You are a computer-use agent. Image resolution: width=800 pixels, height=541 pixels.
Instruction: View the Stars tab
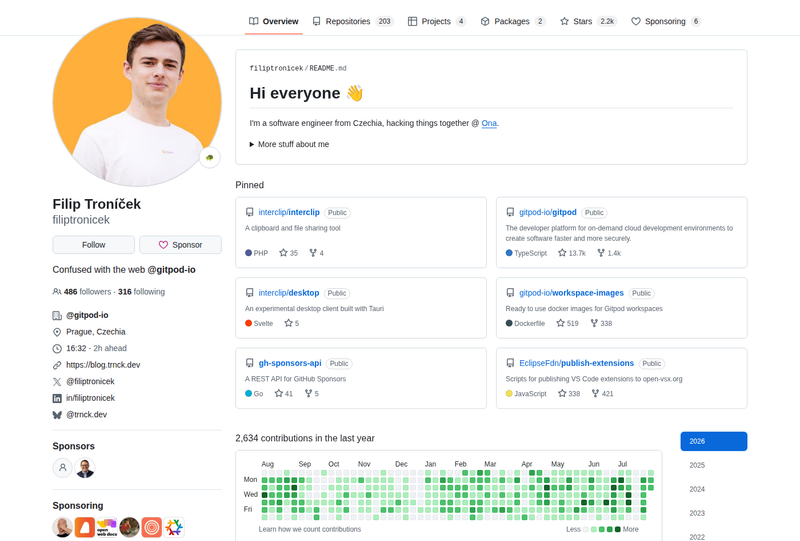pos(588,21)
